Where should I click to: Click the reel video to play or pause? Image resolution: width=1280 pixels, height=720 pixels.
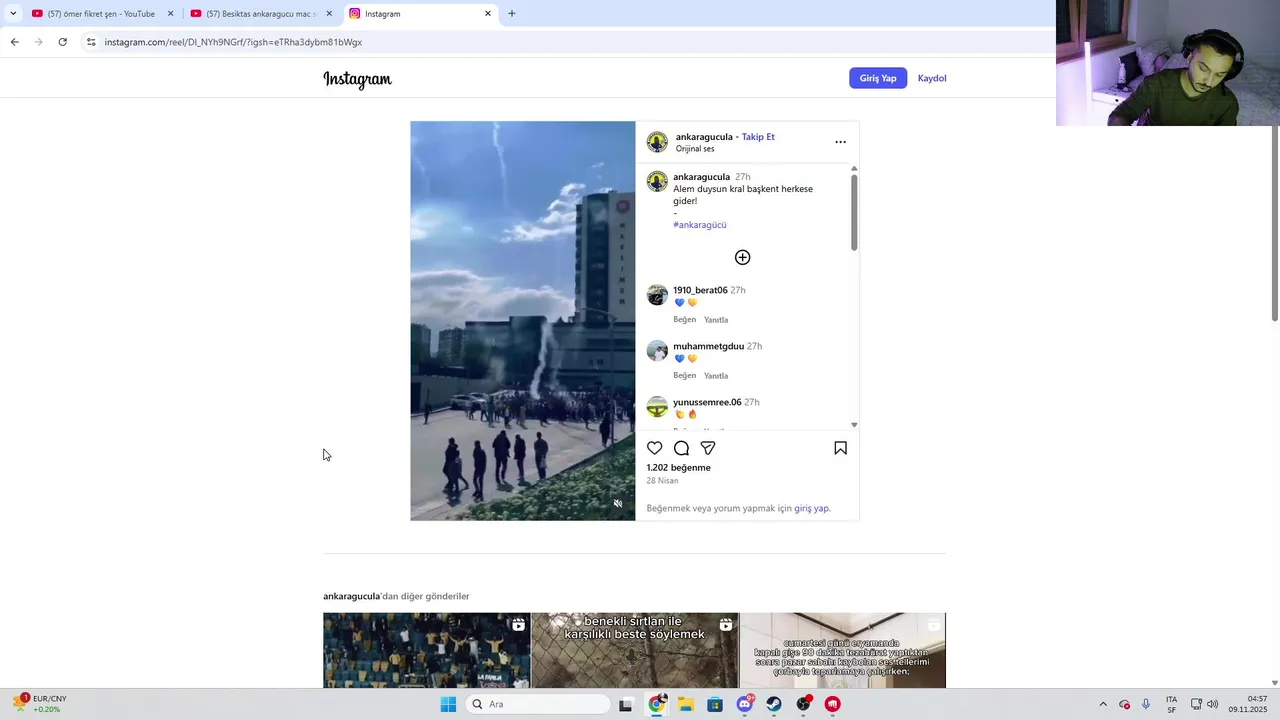click(x=522, y=320)
